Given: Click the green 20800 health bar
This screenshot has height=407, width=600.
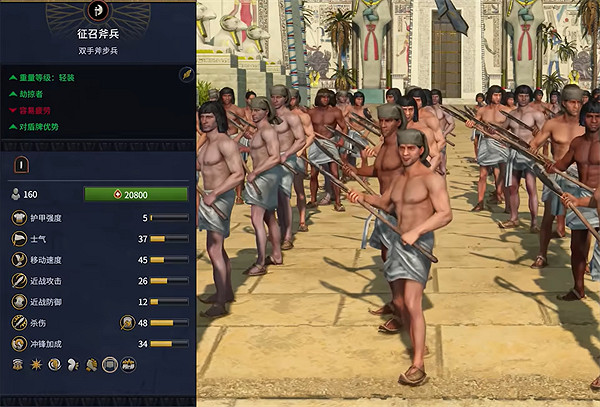Looking at the screenshot, I should coord(136,194).
